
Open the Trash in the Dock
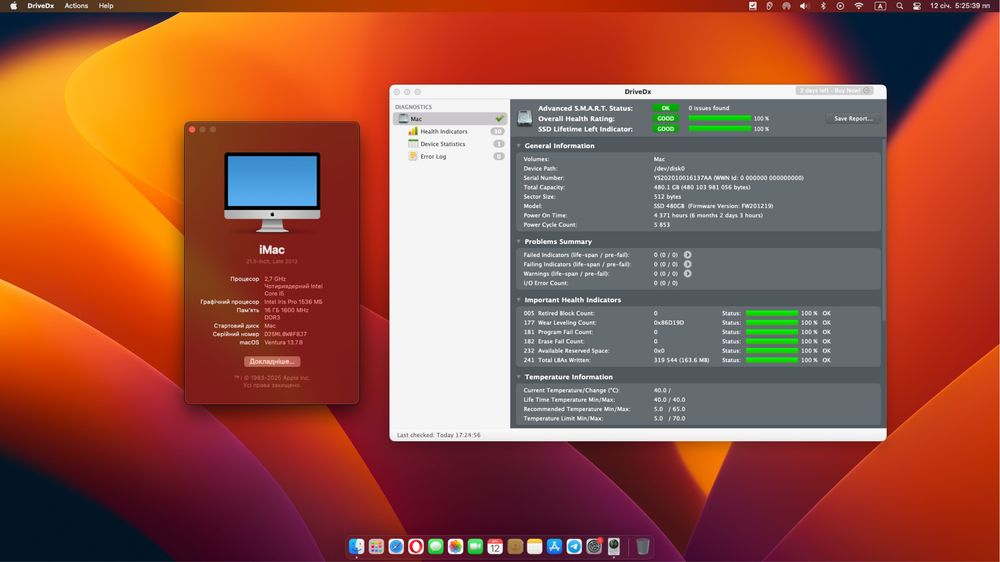642,546
